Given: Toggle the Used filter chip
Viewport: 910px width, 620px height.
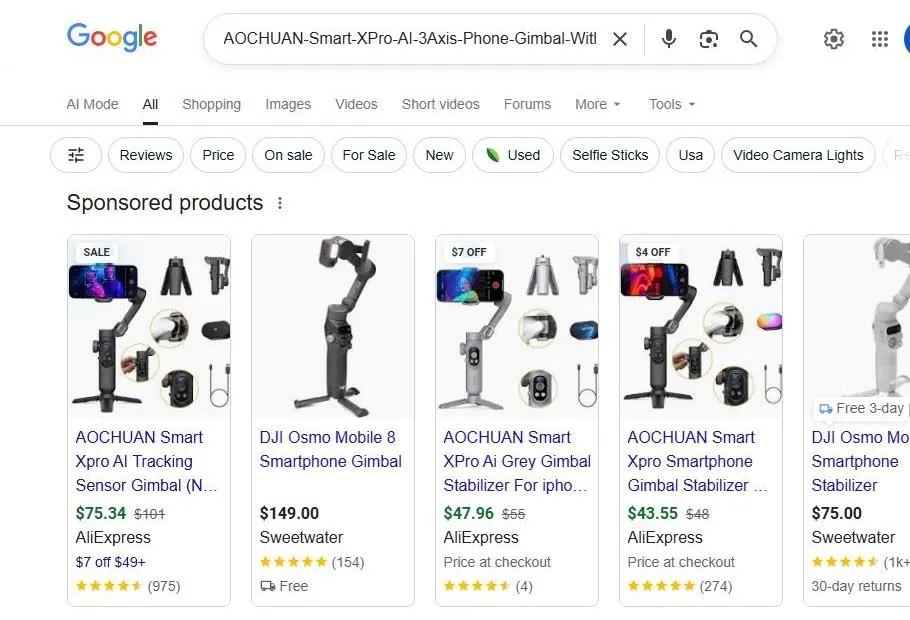Looking at the screenshot, I should click(x=513, y=155).
